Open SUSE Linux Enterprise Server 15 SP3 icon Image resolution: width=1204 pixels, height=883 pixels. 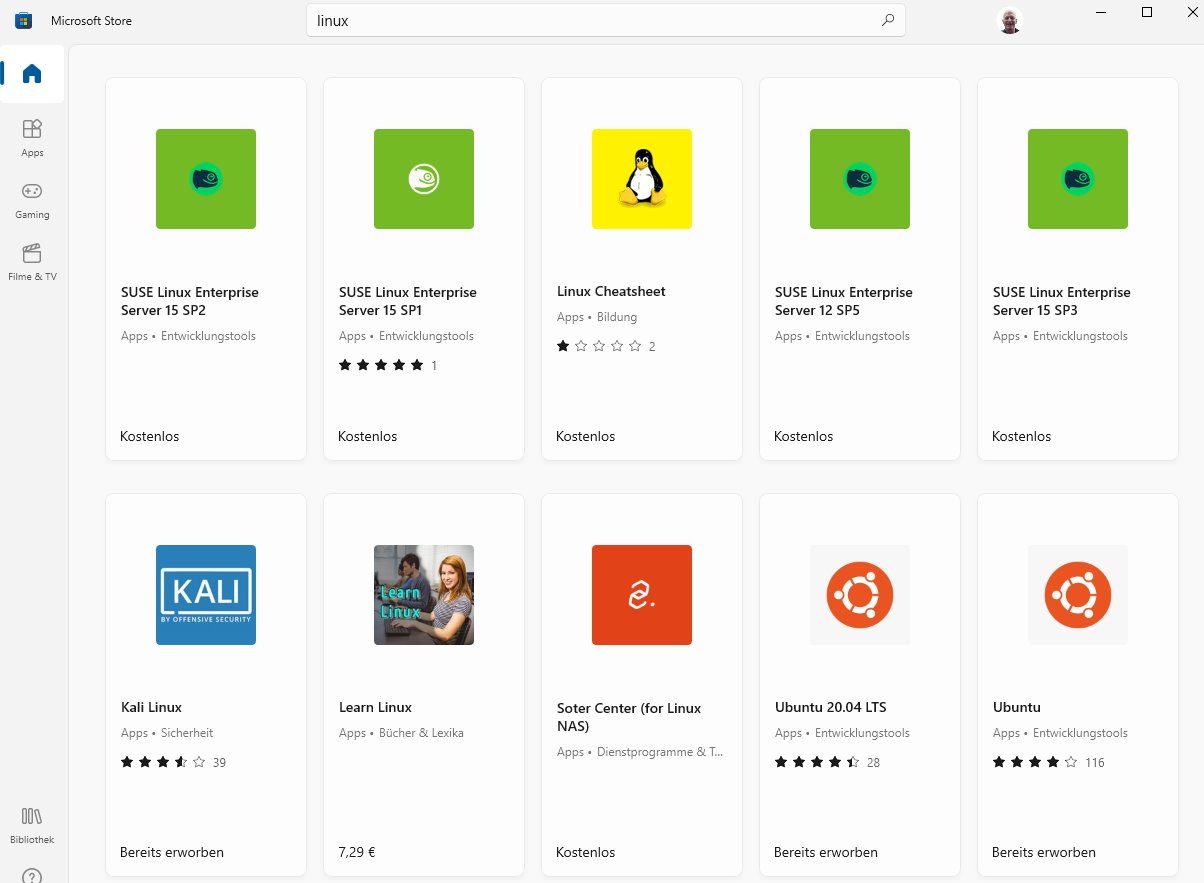pos(1078,179)
